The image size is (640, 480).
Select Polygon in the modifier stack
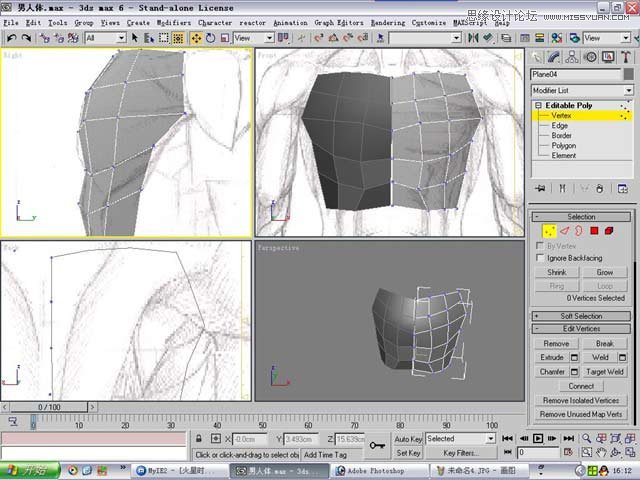565,145
